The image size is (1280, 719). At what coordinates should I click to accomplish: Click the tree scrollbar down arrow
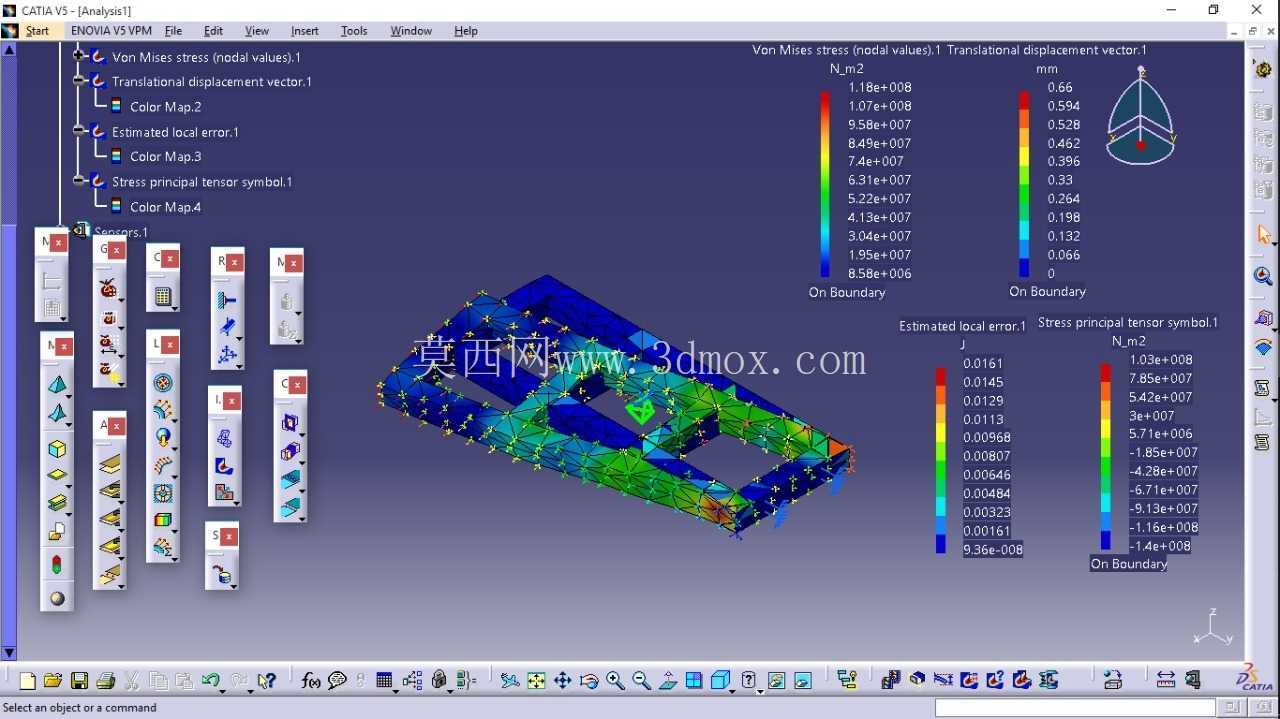pos(9,653)
